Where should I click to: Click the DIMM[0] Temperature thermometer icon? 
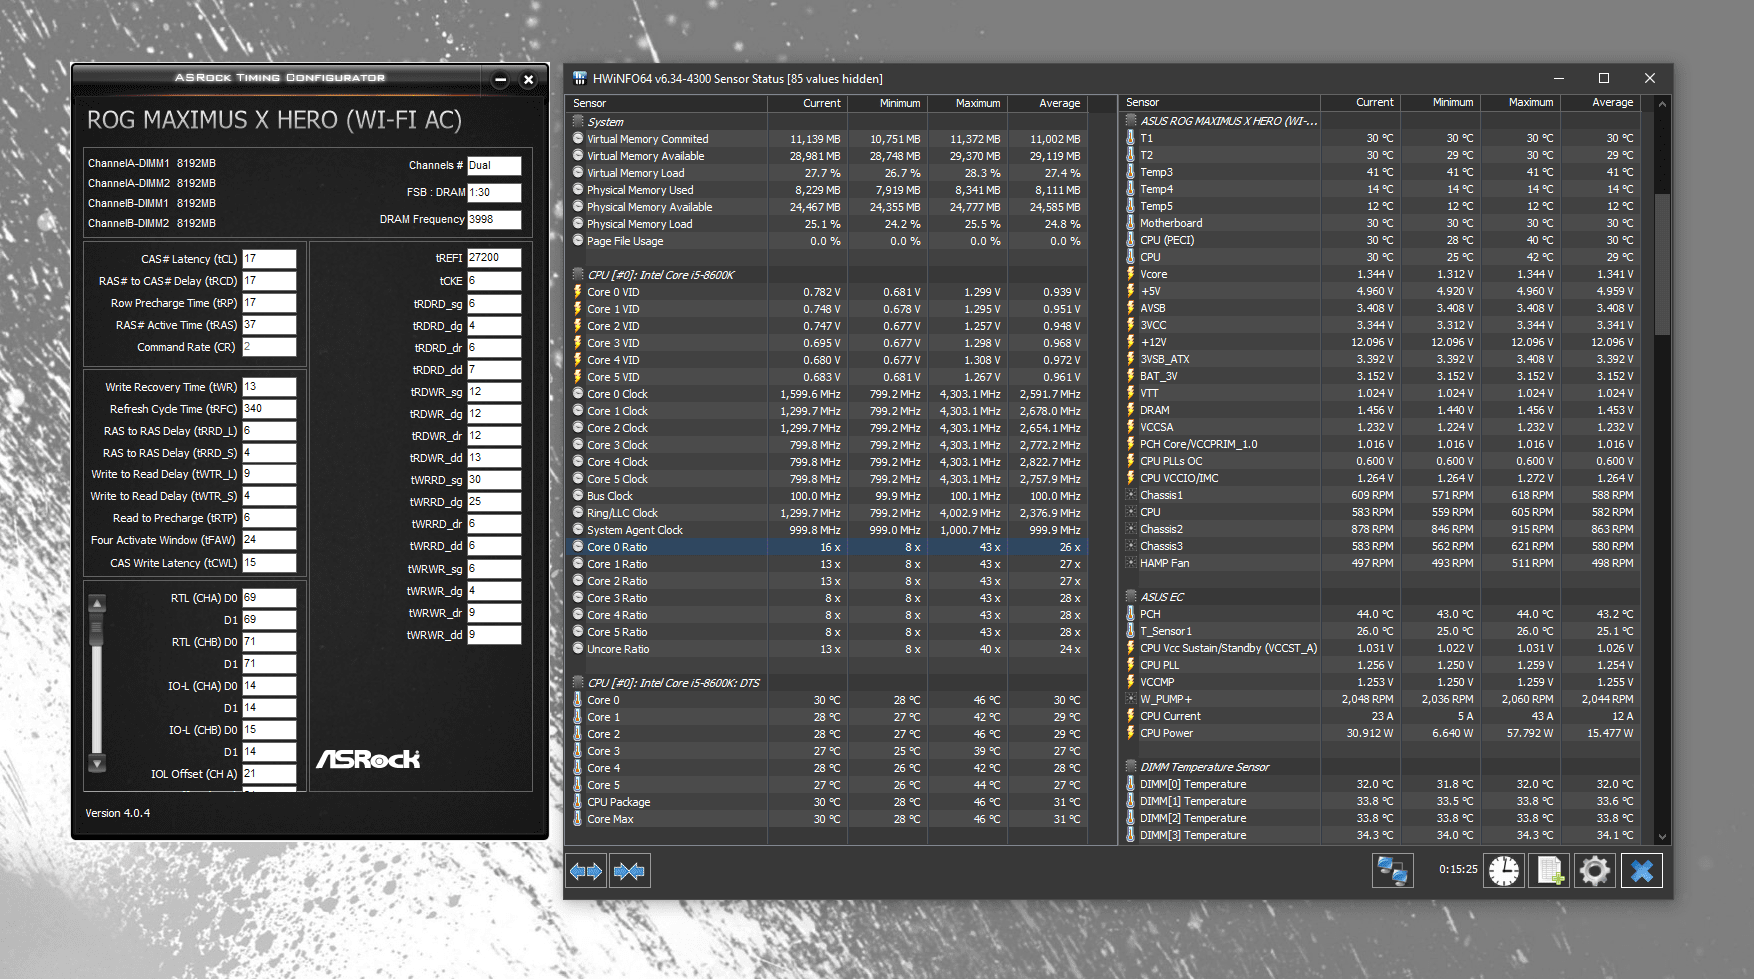[x=1131, y=783]
